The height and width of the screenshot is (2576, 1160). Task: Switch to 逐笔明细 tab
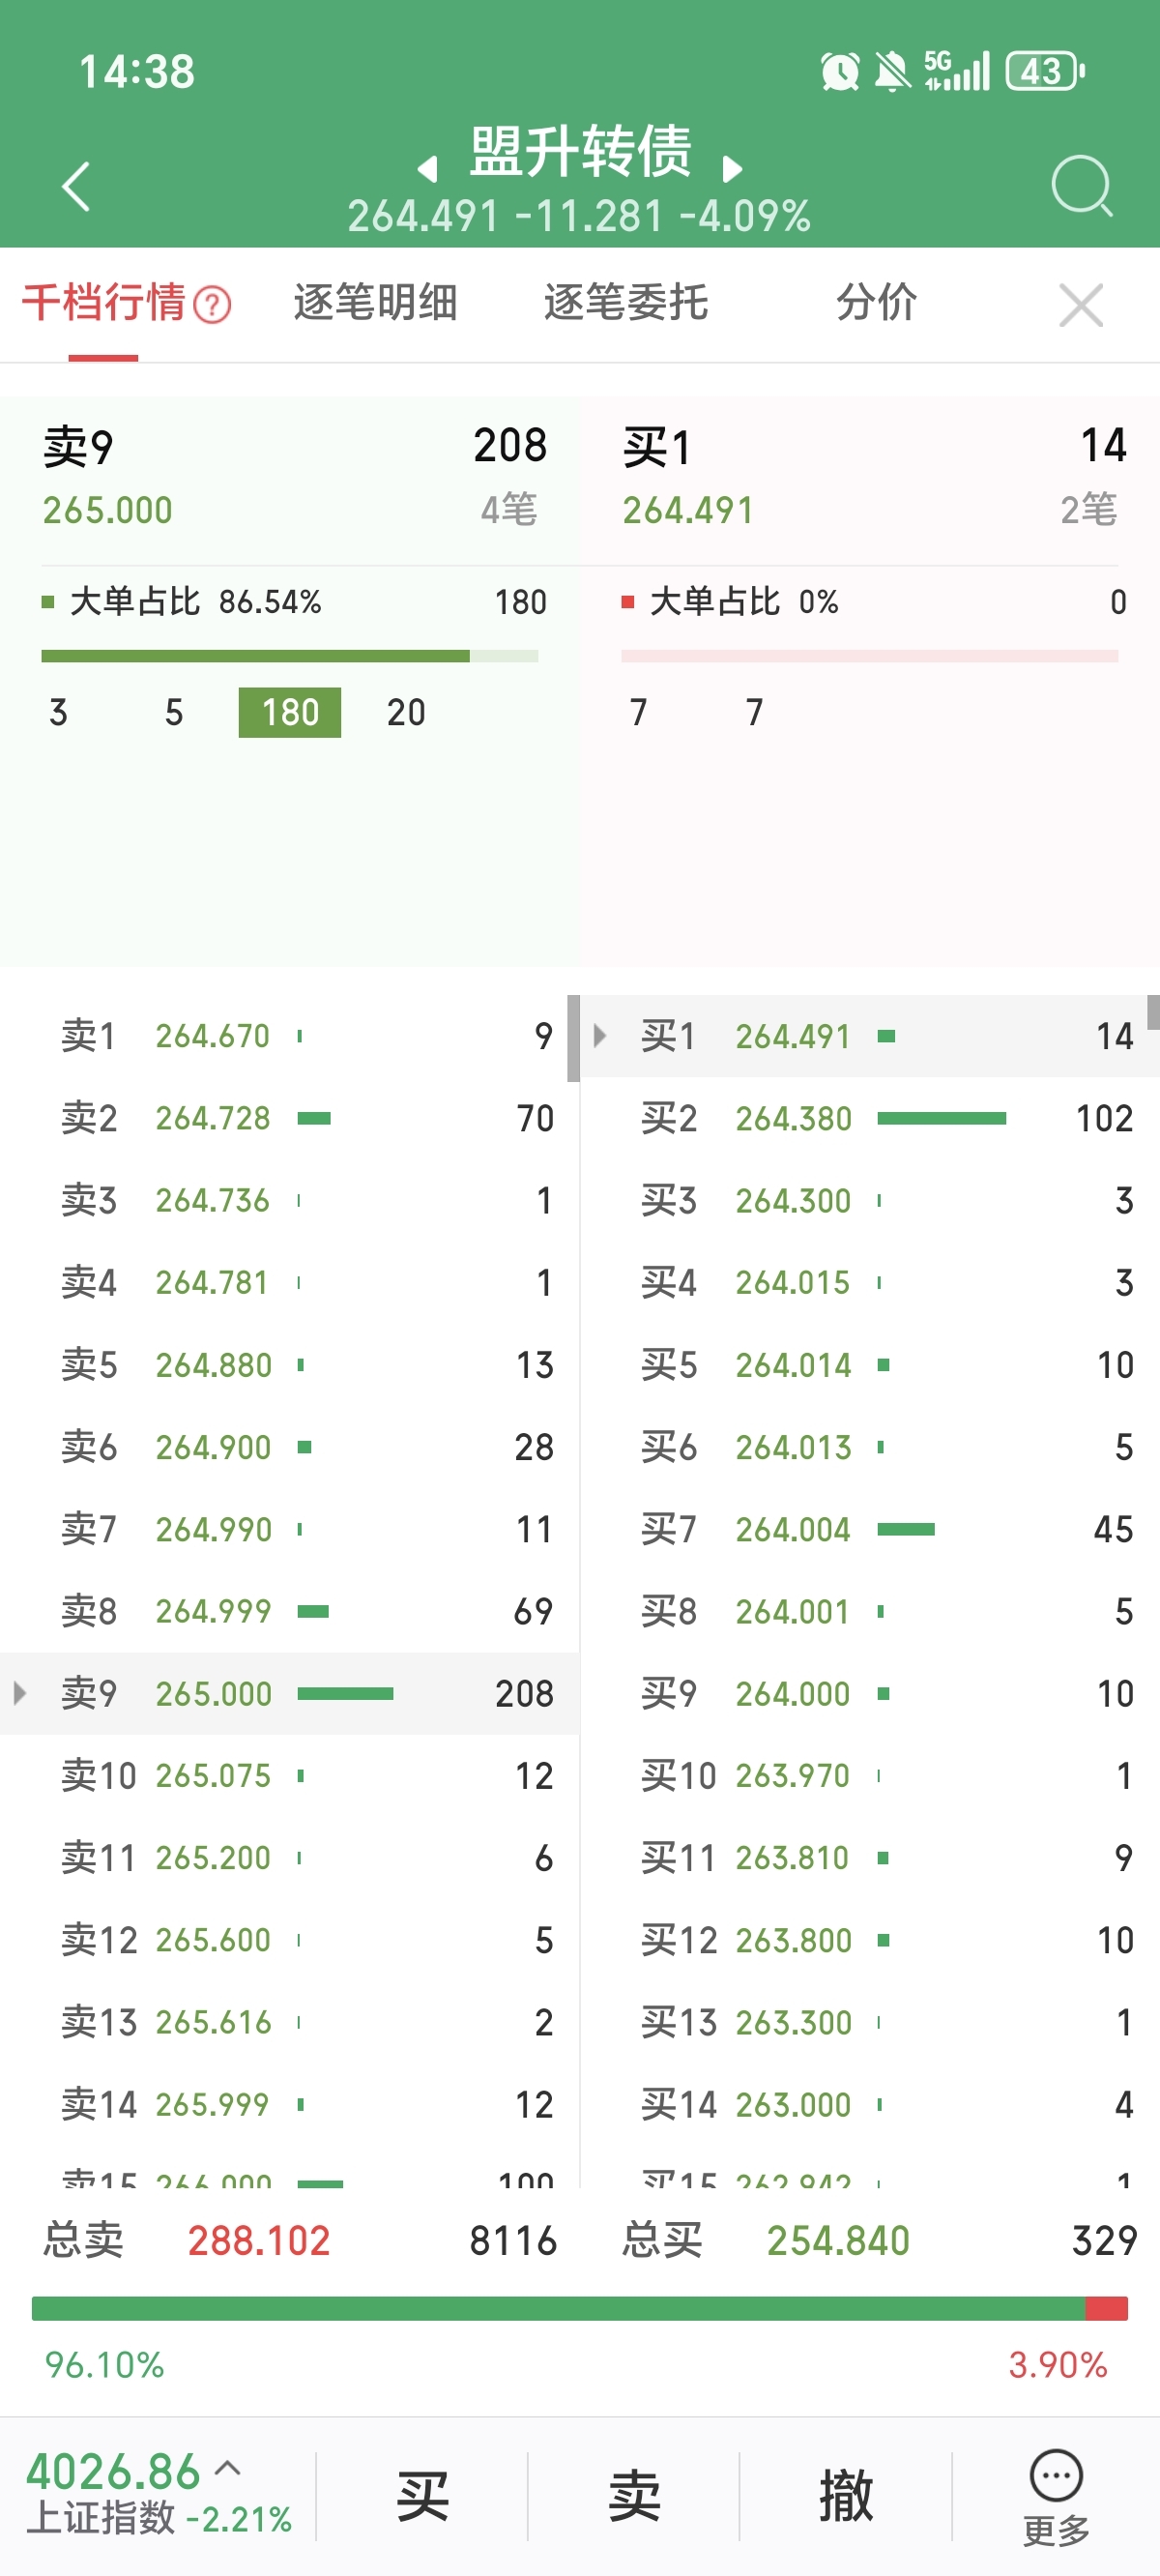tap(375, 303)
